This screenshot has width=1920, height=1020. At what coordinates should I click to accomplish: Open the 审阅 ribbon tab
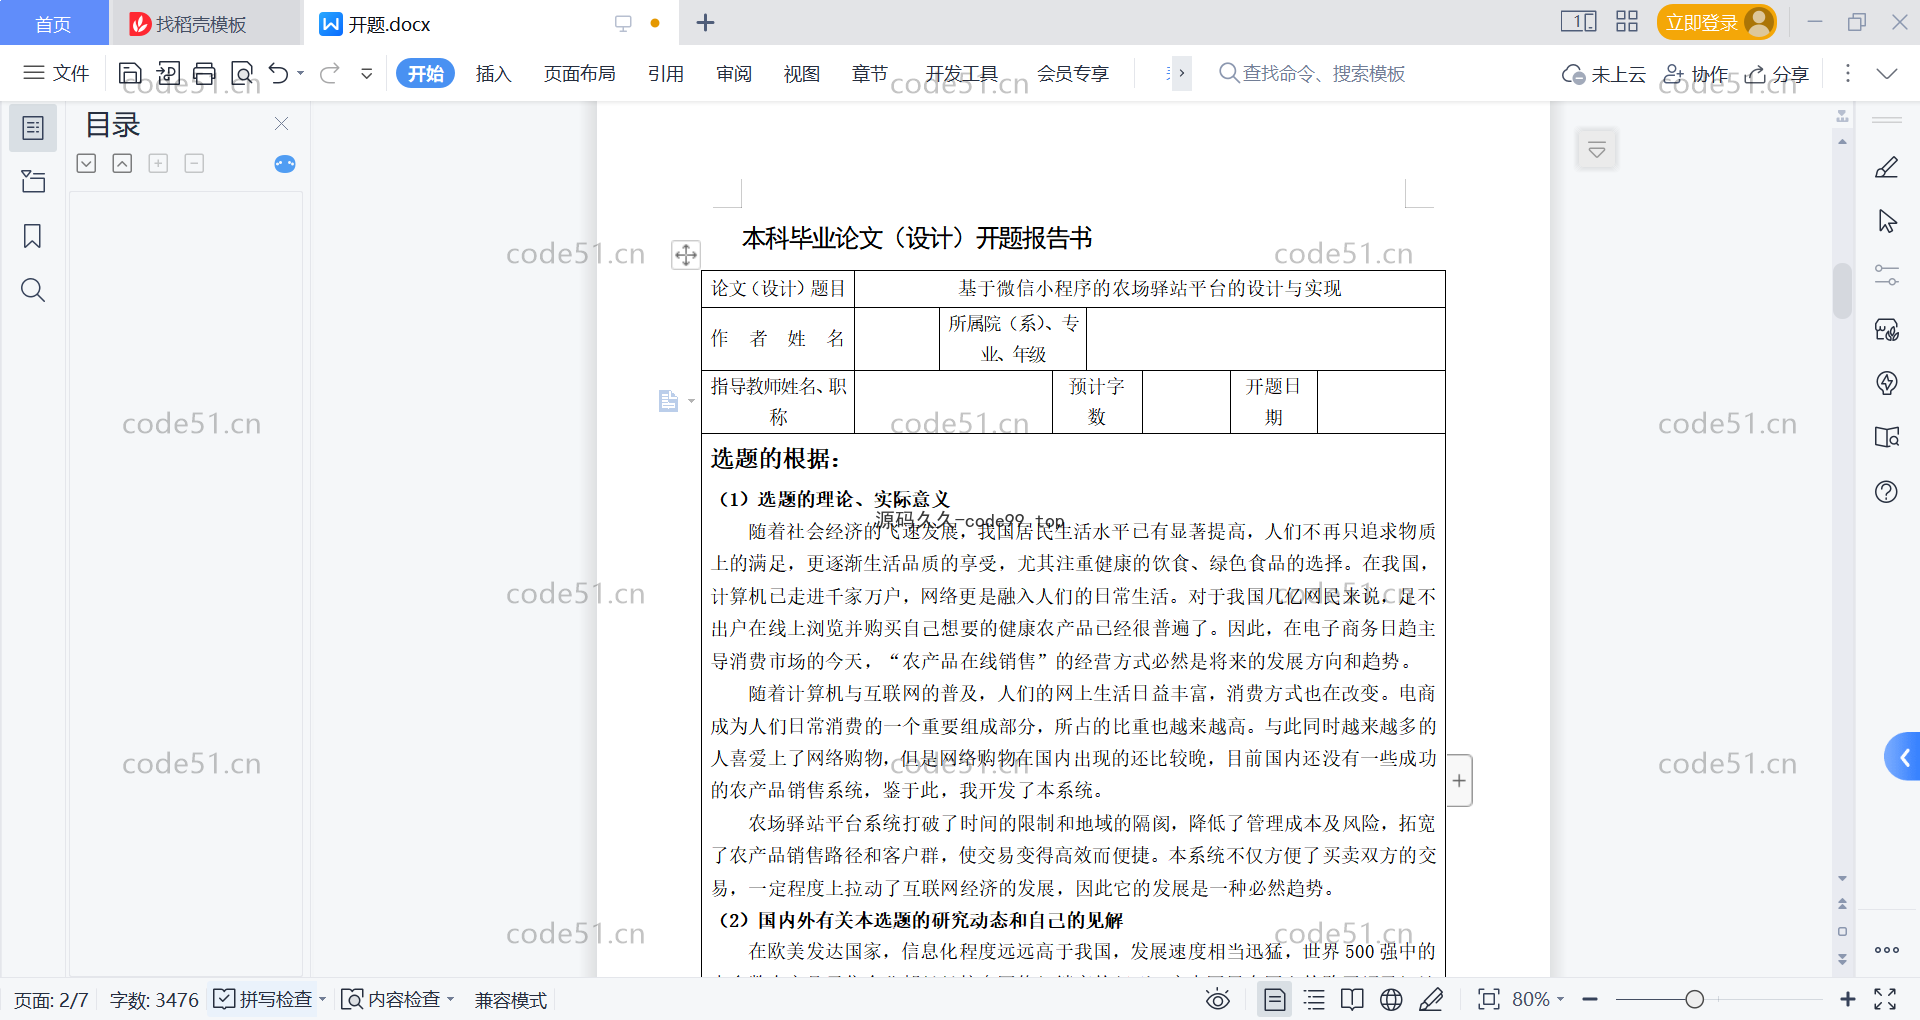[733, 73]
